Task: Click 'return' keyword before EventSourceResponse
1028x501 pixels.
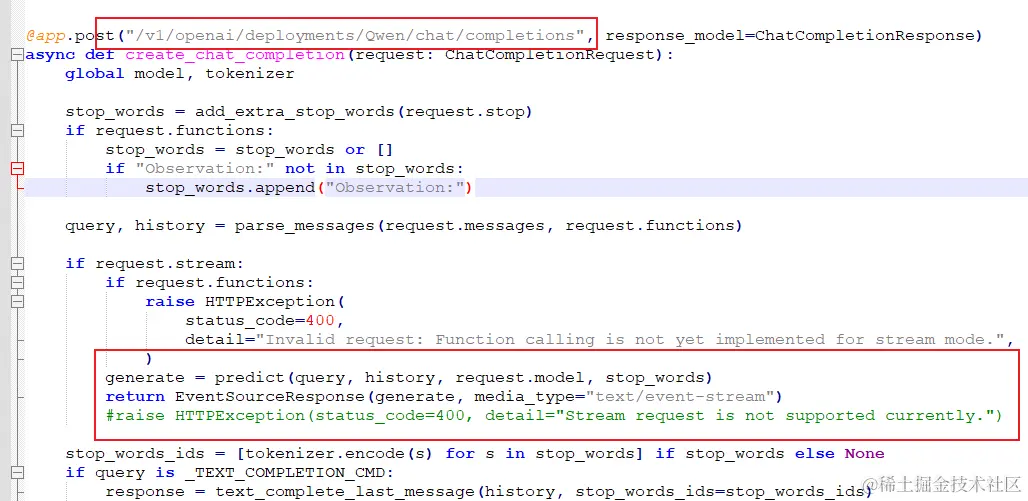Action: pos(135,397)
